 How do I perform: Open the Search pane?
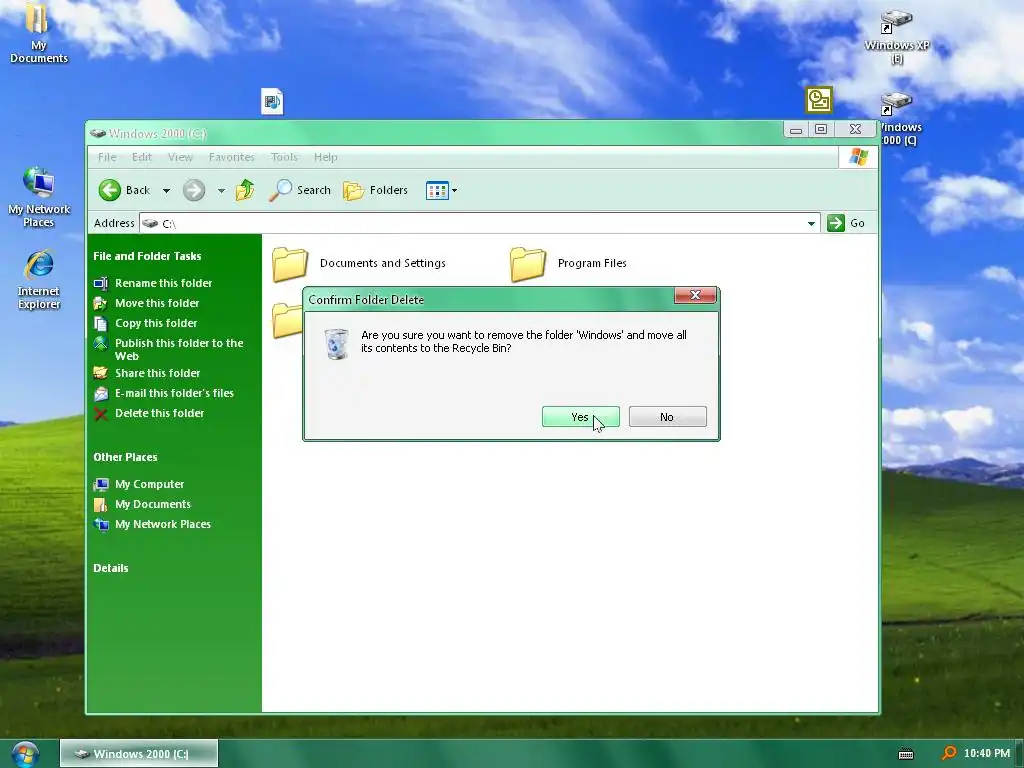300,190
